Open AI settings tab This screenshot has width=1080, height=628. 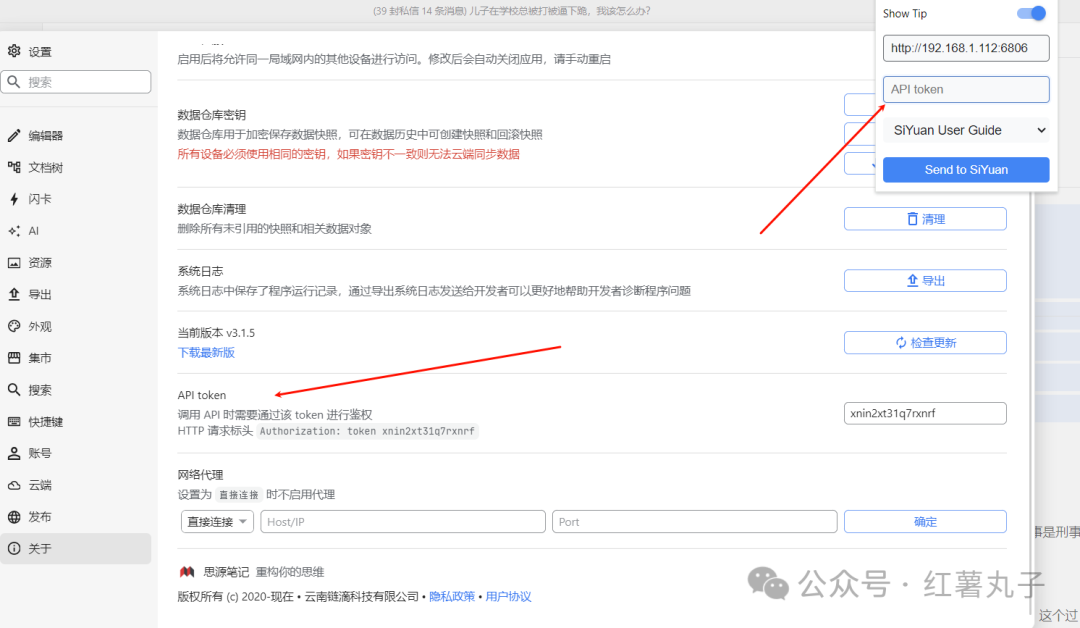[x=76, y=231]
